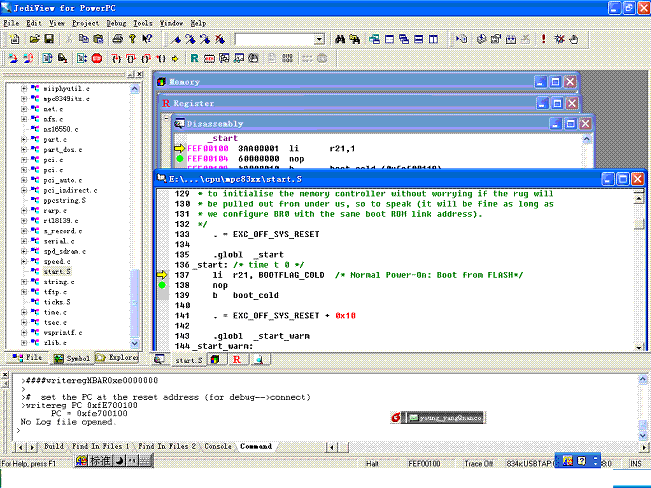651x488 pixels.
Task: Switch to the Symbol tab
Action: (71, 358)
